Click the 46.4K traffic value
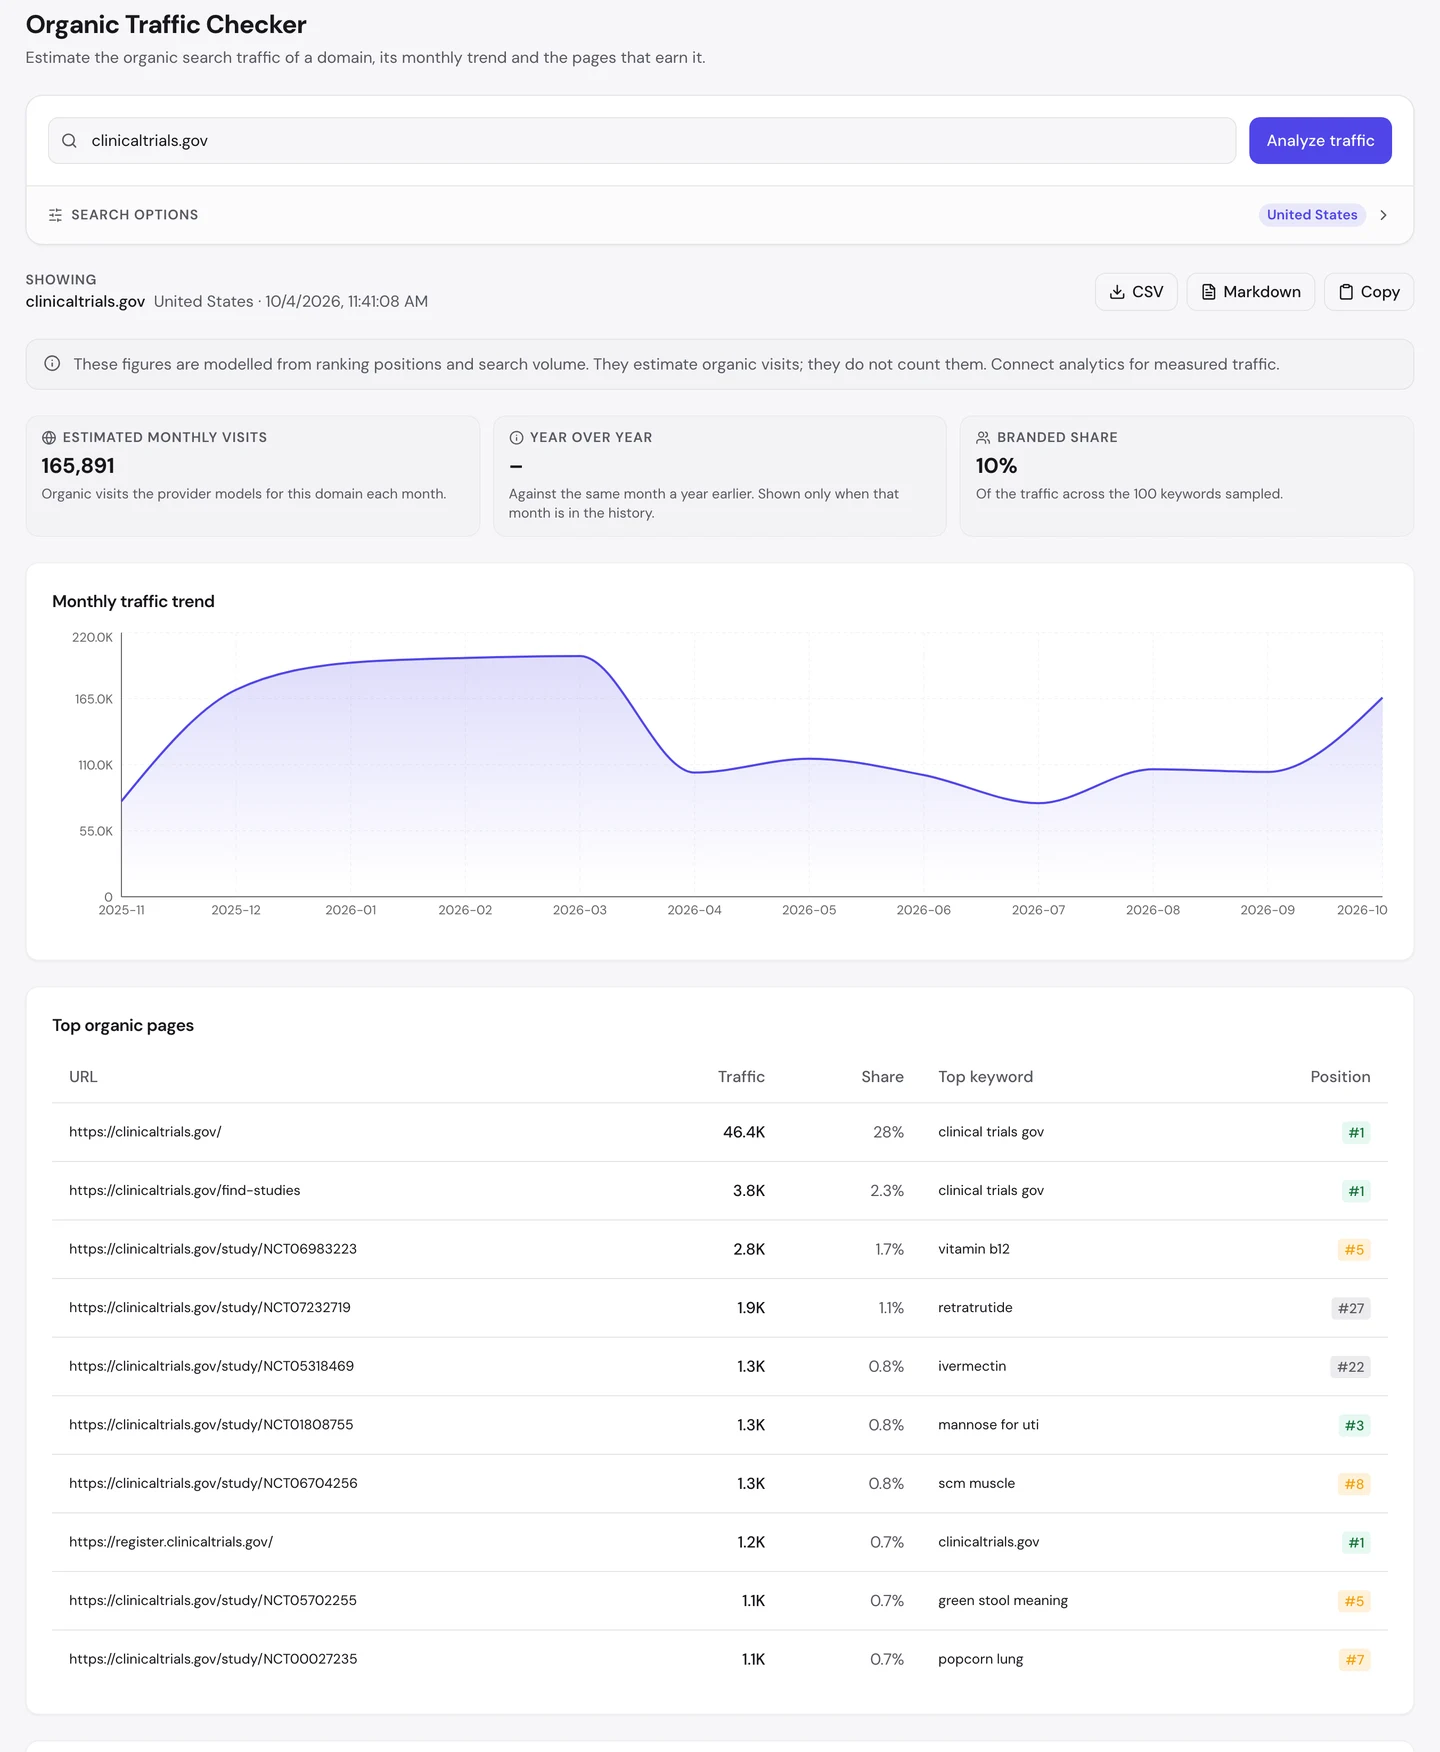This screenshot has width=1440, height=1752. pos(744,1132)
